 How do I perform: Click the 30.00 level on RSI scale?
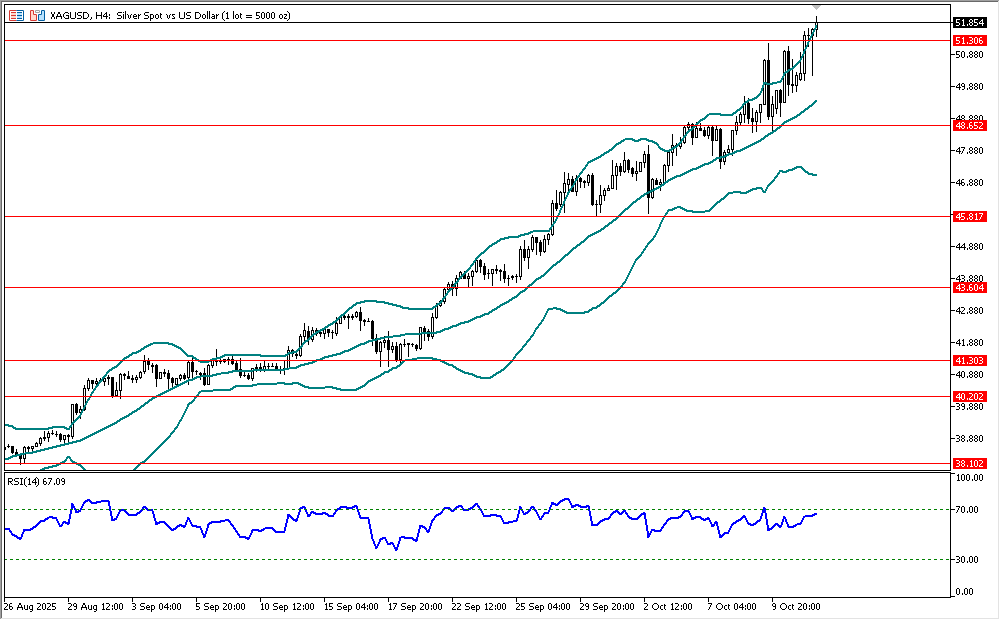968,559
